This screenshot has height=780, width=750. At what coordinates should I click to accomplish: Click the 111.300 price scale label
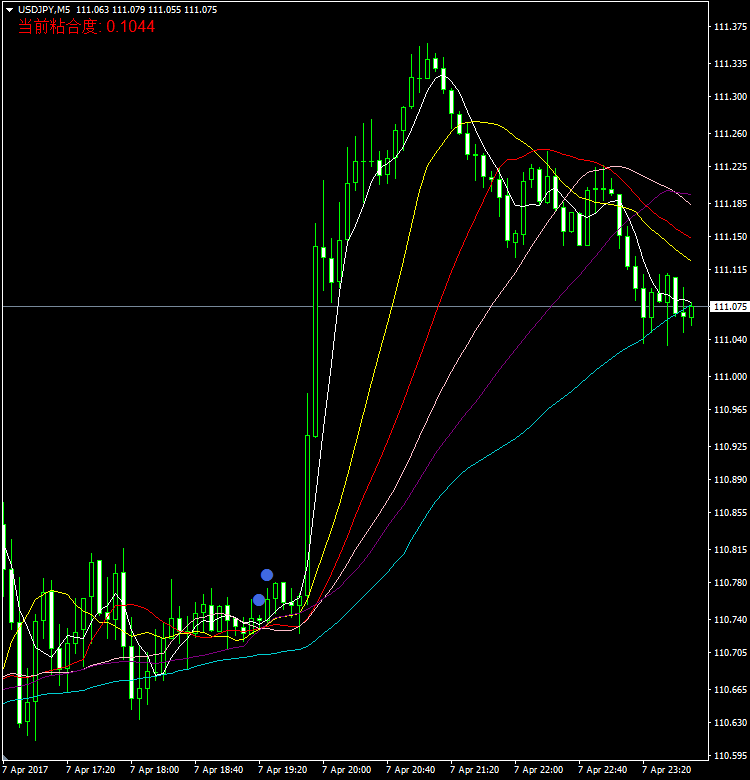[x=730, y=97]
